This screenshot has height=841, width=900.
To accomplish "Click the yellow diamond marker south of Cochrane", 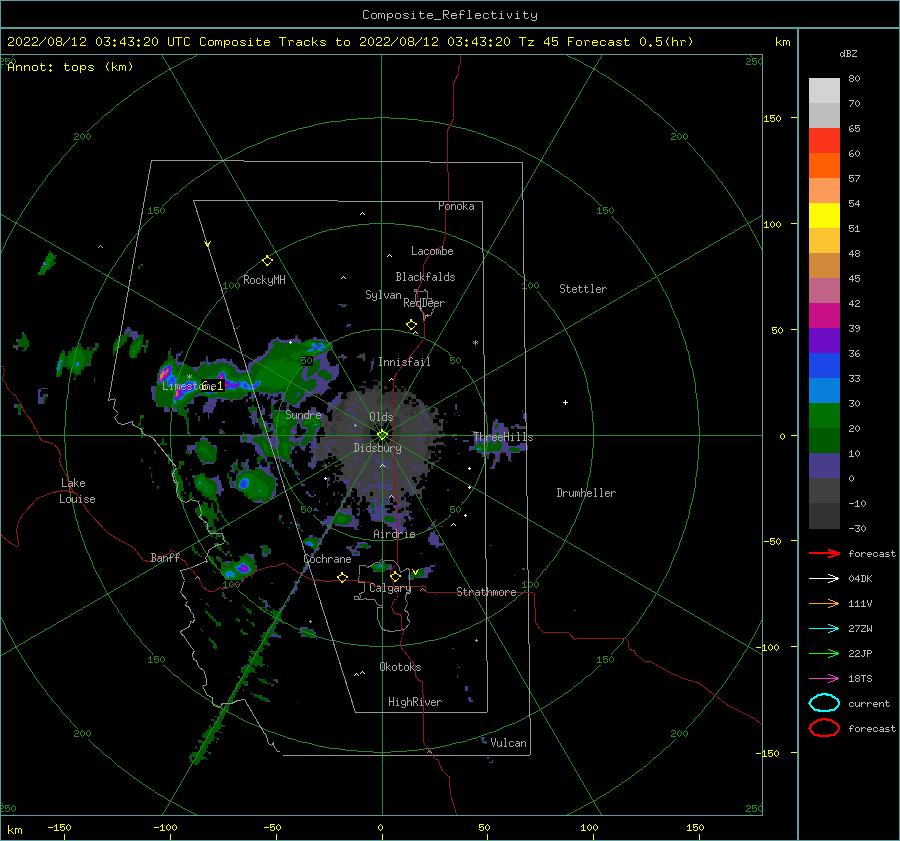I will pos(342,578).
